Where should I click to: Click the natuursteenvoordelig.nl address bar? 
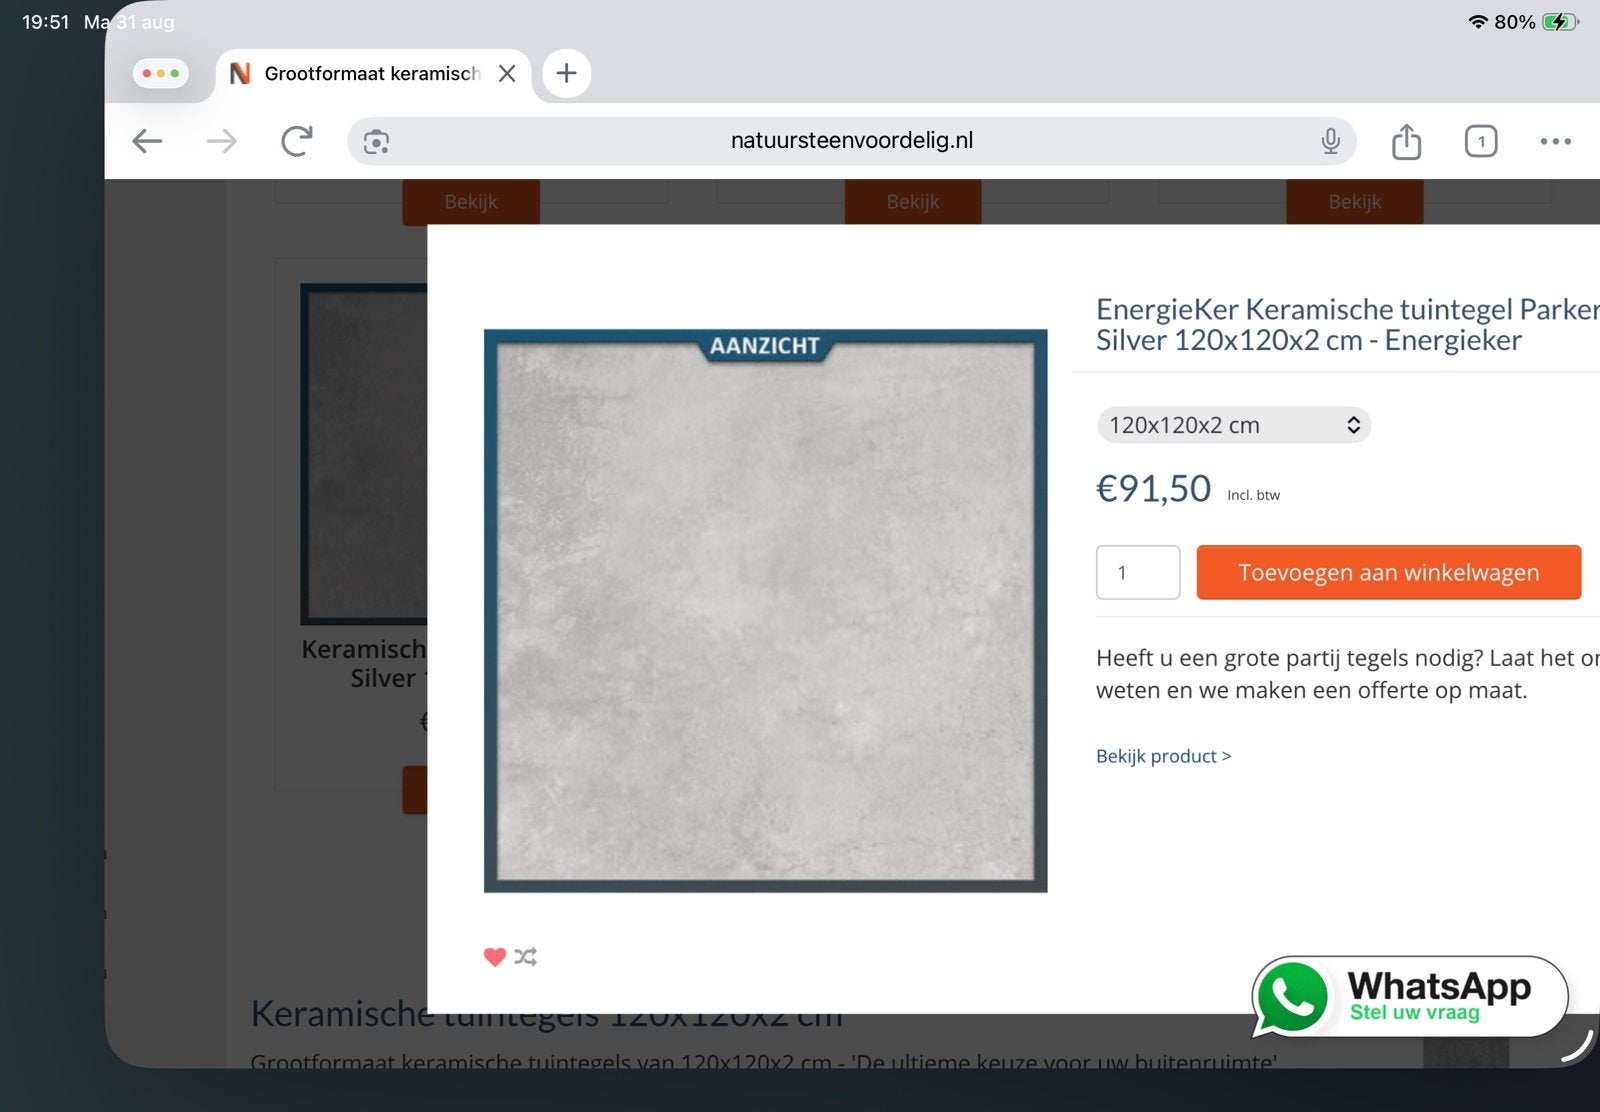[851, 141]
